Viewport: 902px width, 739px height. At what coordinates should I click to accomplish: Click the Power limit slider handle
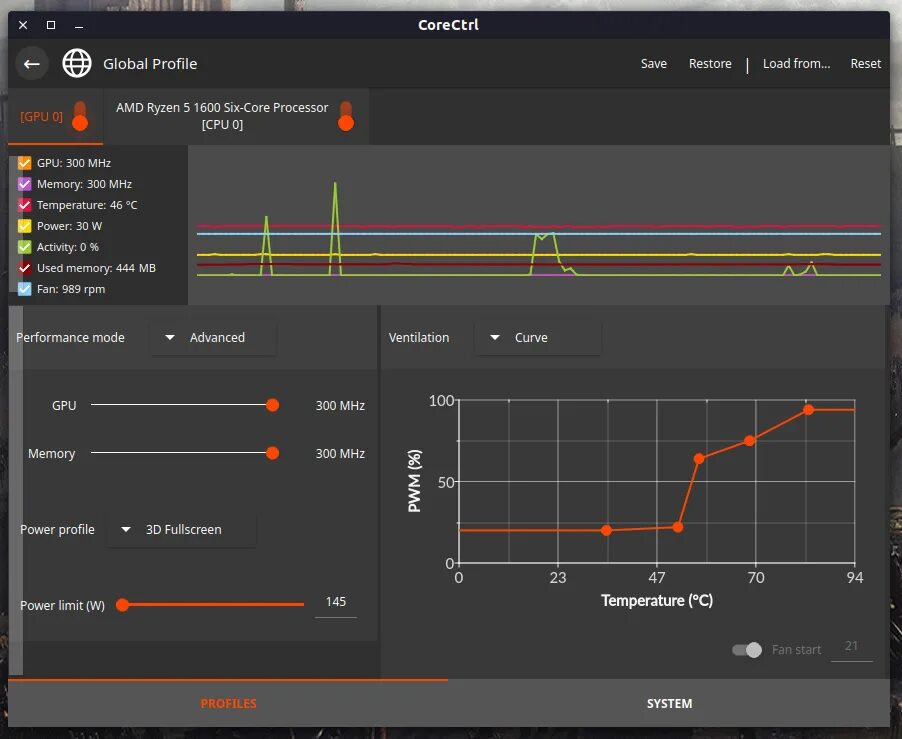click(123, 605)
